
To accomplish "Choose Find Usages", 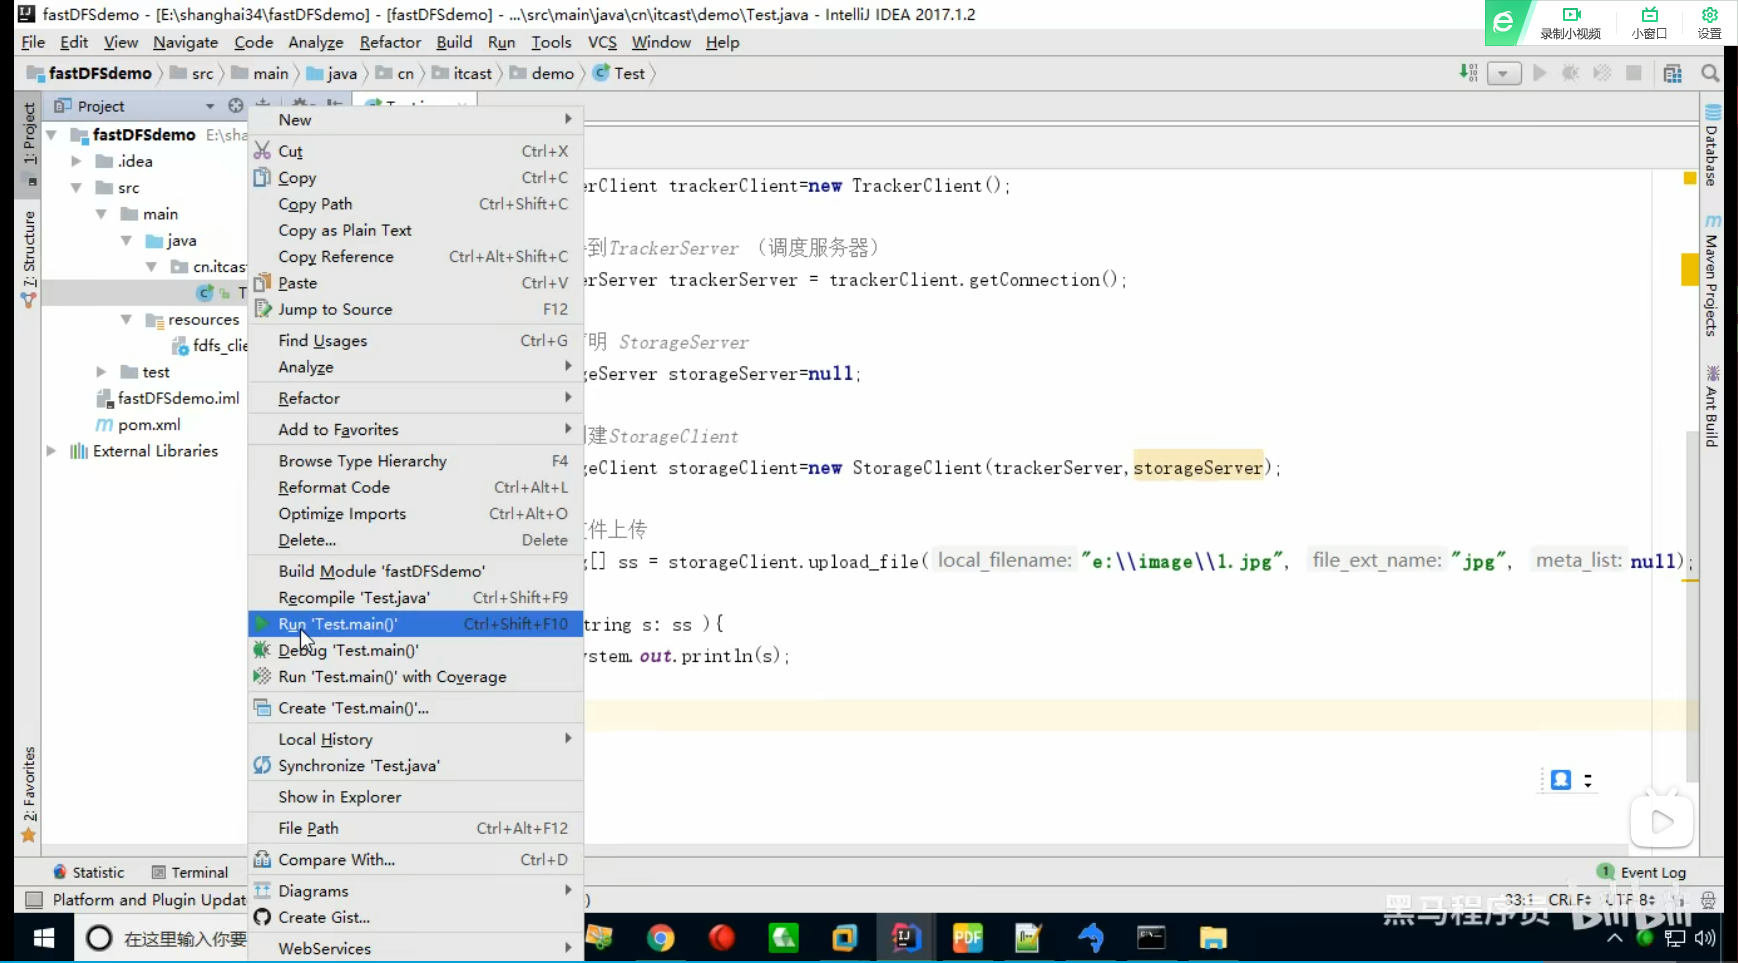I will point(415,341).
